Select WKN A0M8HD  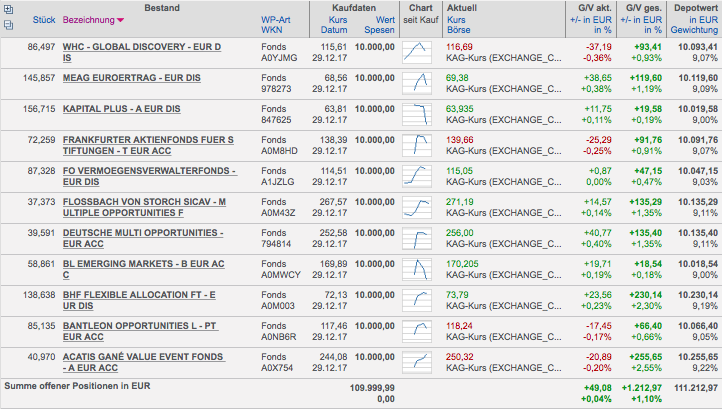(x=279, y=151)
